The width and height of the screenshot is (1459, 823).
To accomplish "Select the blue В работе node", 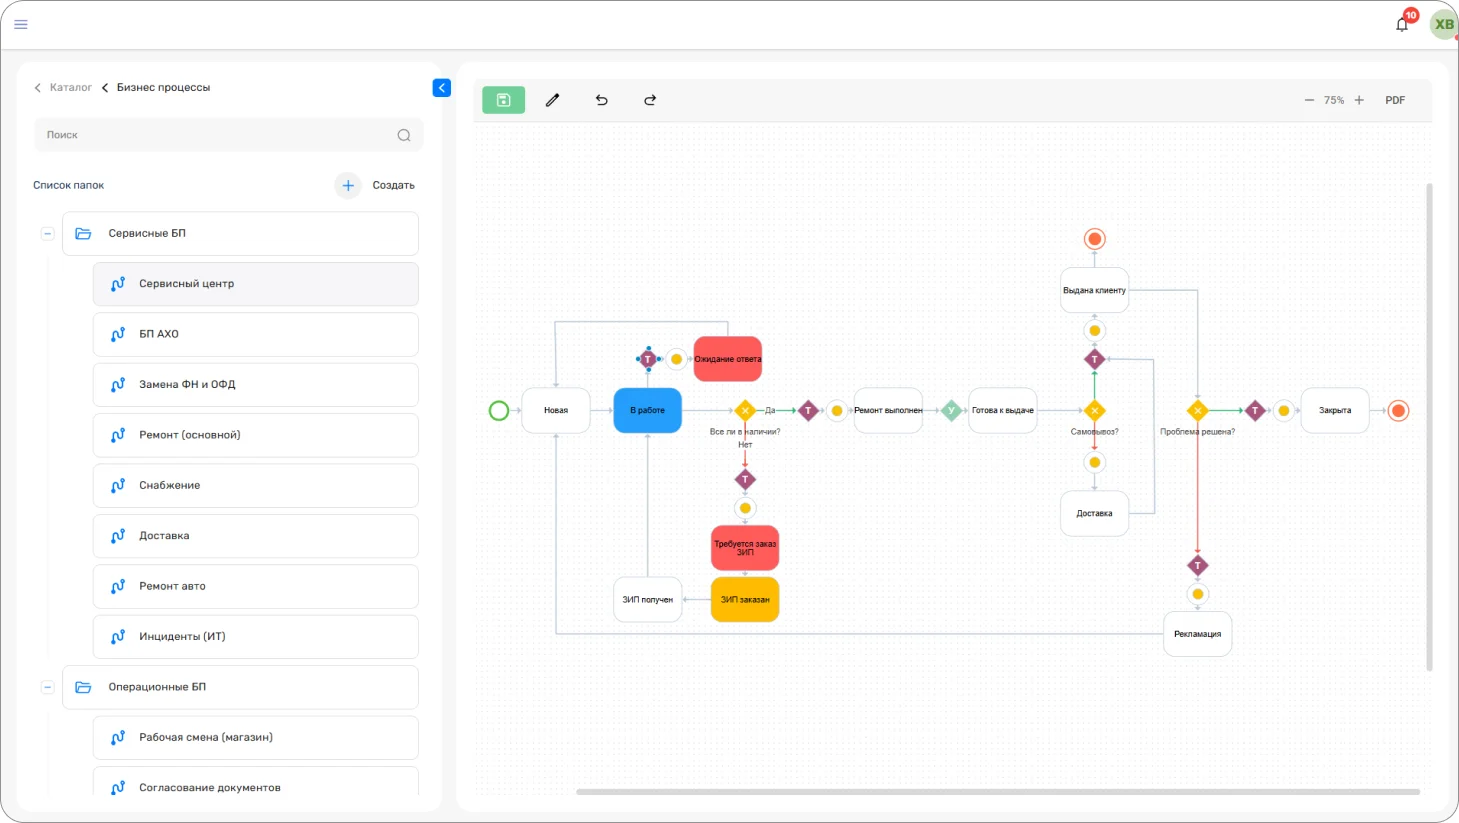I will [x=647, y=410].
